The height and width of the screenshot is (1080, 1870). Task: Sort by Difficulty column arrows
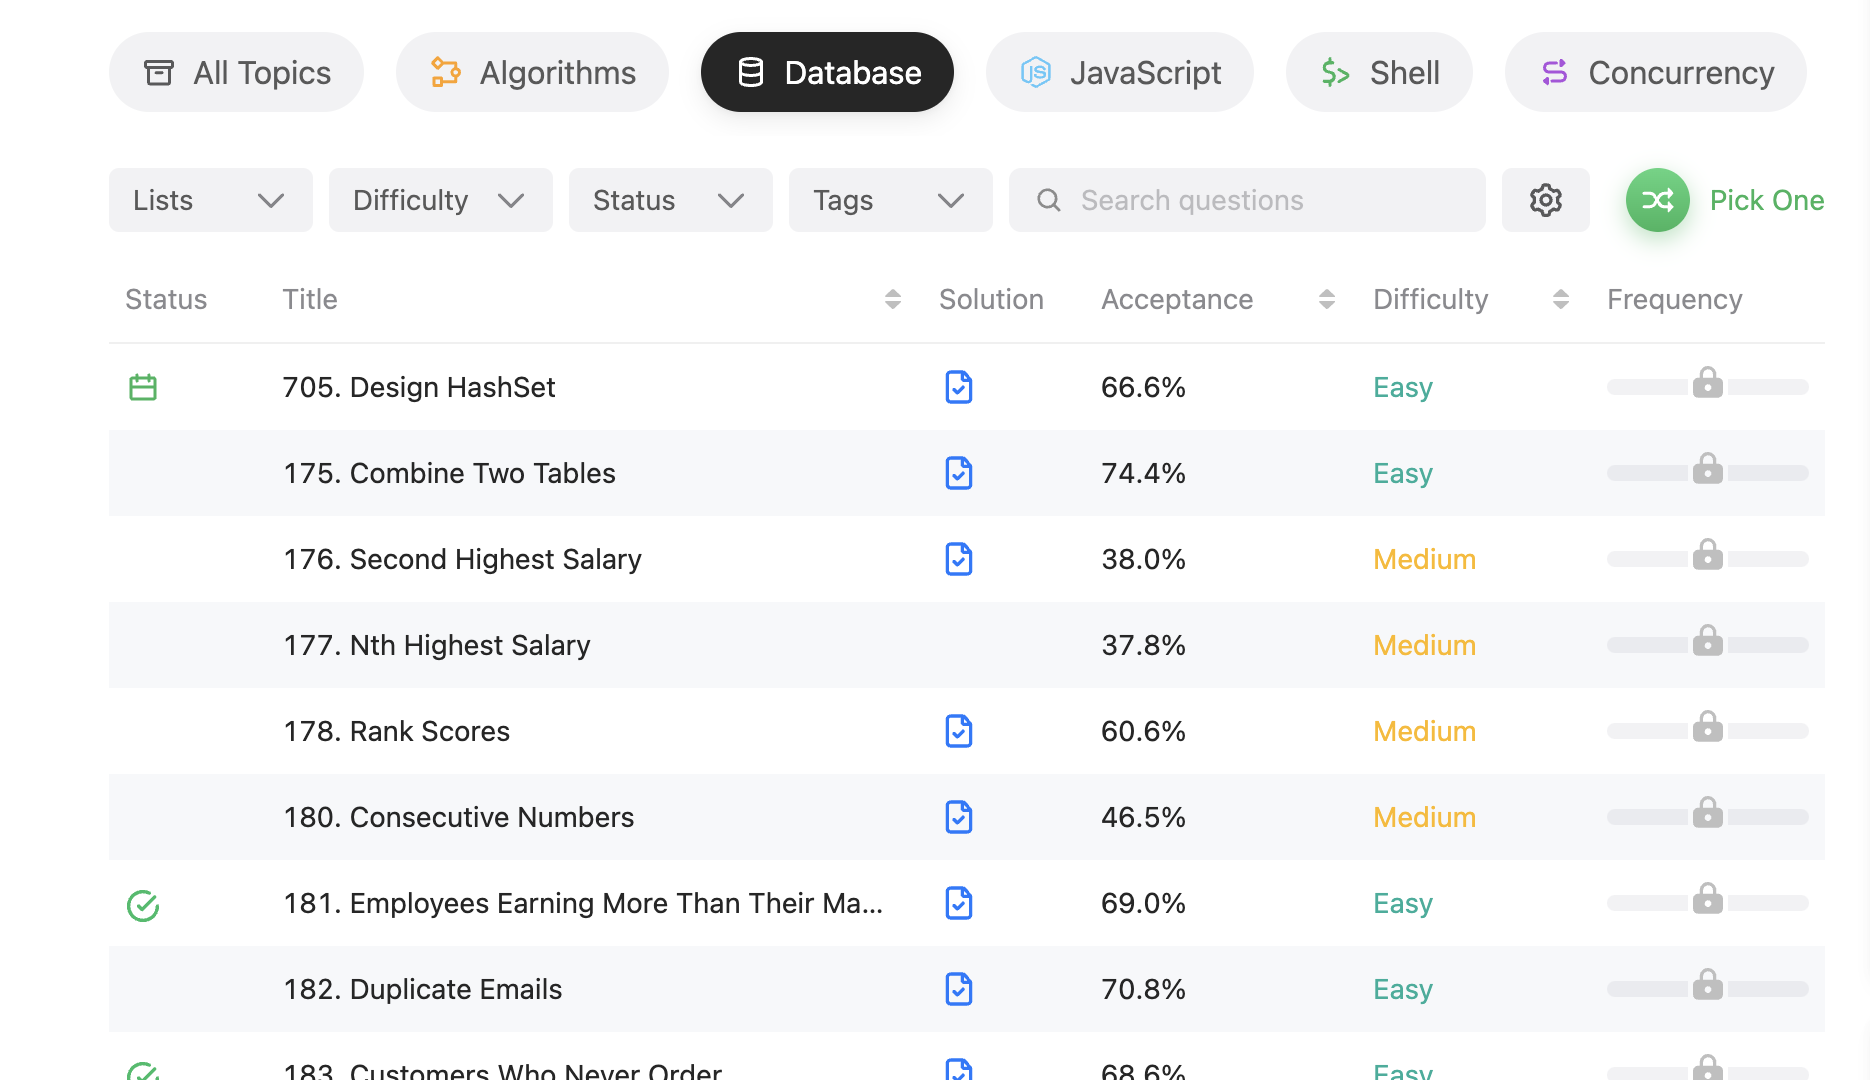(x=1560, y=299)
